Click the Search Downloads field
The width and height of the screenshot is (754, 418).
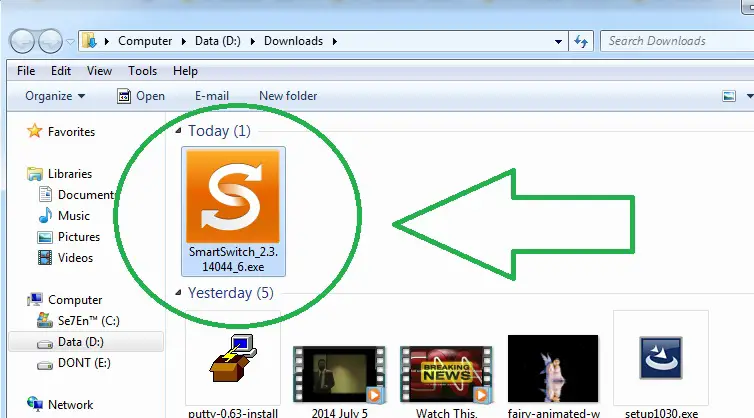click(677, 41)
